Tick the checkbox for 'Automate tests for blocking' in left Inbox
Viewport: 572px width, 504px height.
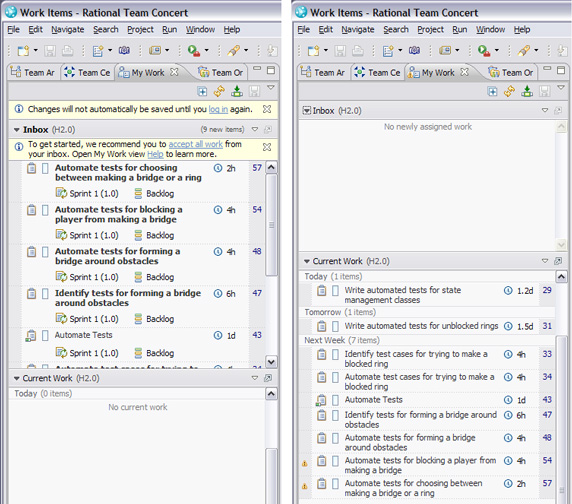click(x=45, y=210)
